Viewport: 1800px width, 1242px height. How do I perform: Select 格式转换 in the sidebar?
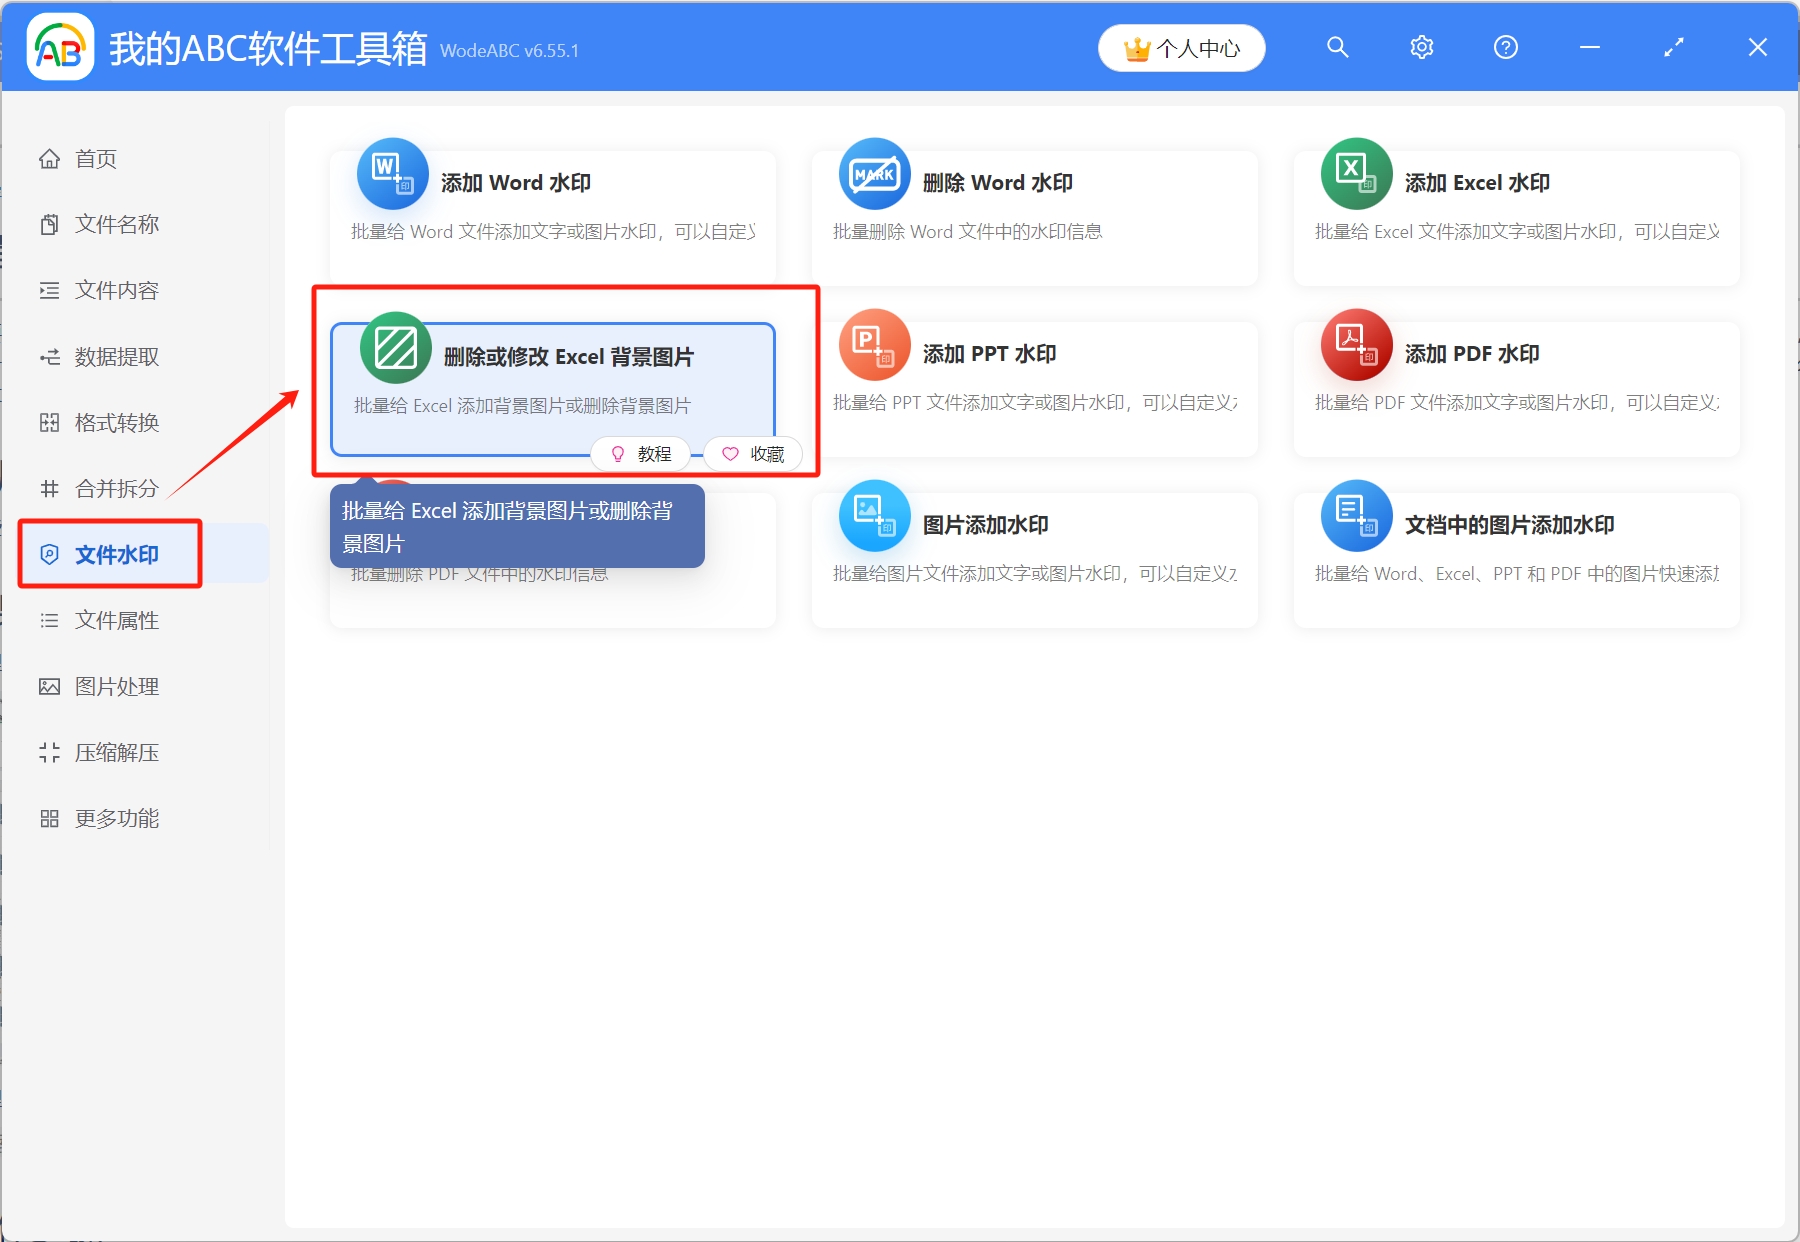[117, 422]
